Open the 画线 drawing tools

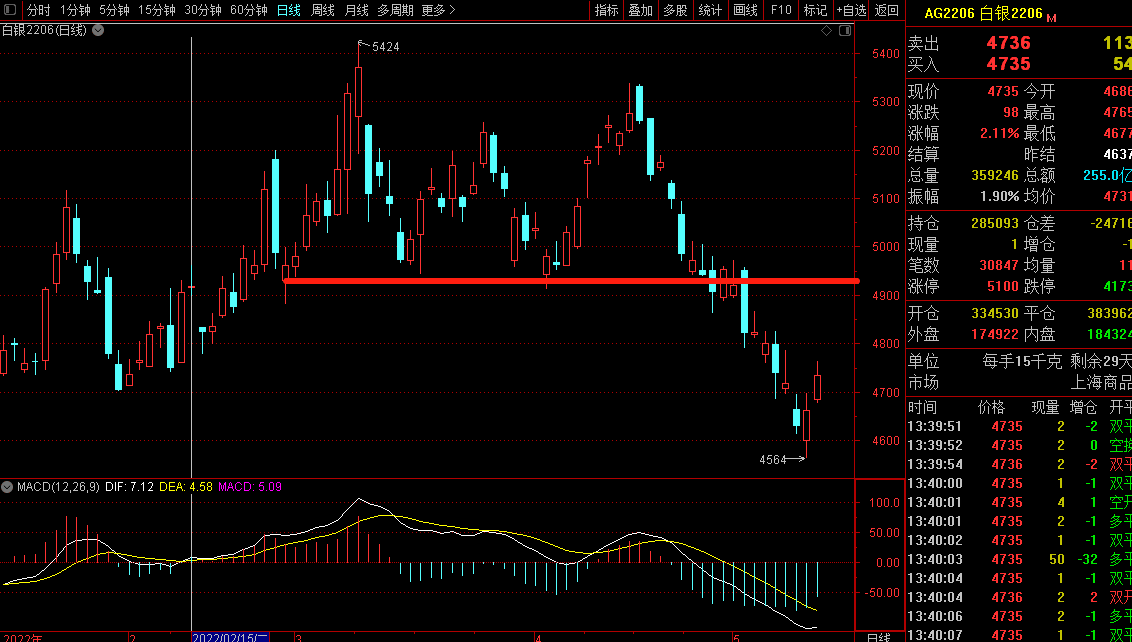coord(745,10)
